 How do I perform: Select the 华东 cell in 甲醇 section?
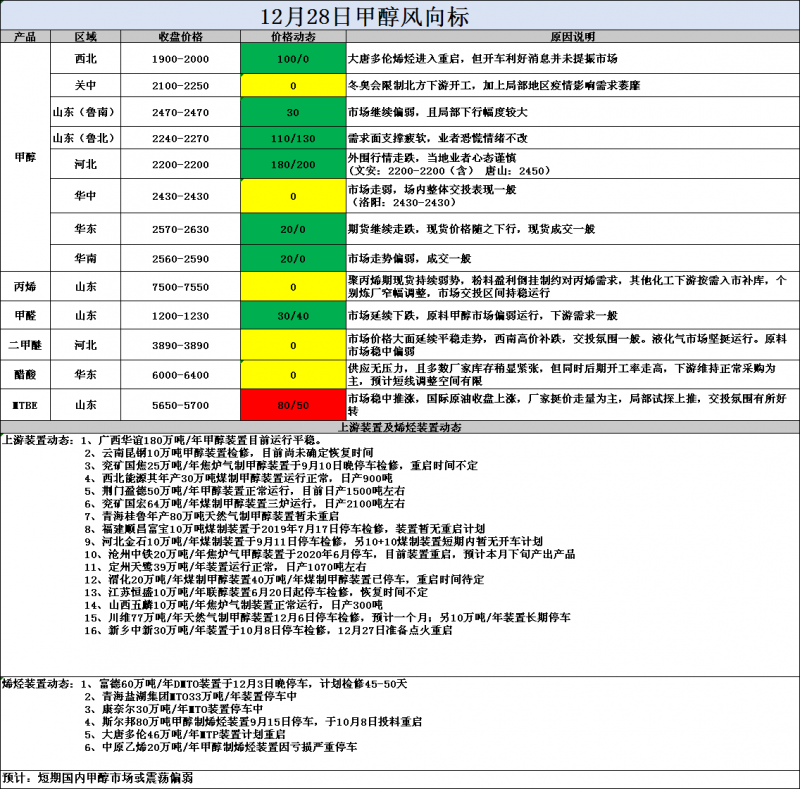click(x=85, y=229)
